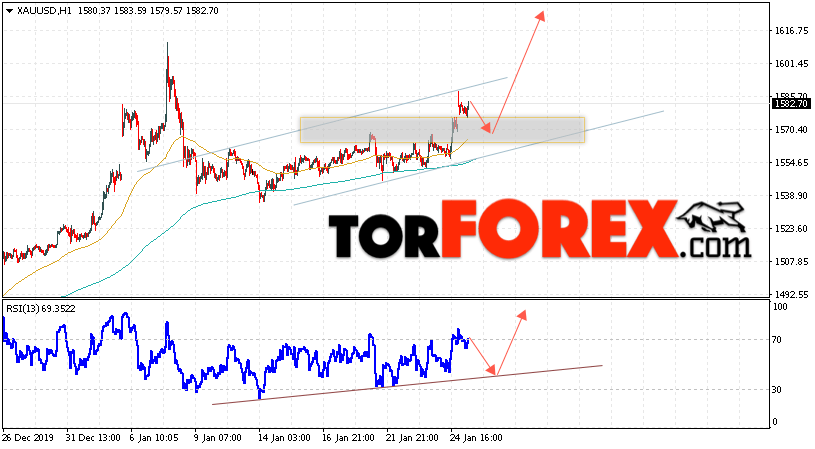Select the 1601.45 price axis label
Screen dimensions: 815x449
[x=791, y=63]
